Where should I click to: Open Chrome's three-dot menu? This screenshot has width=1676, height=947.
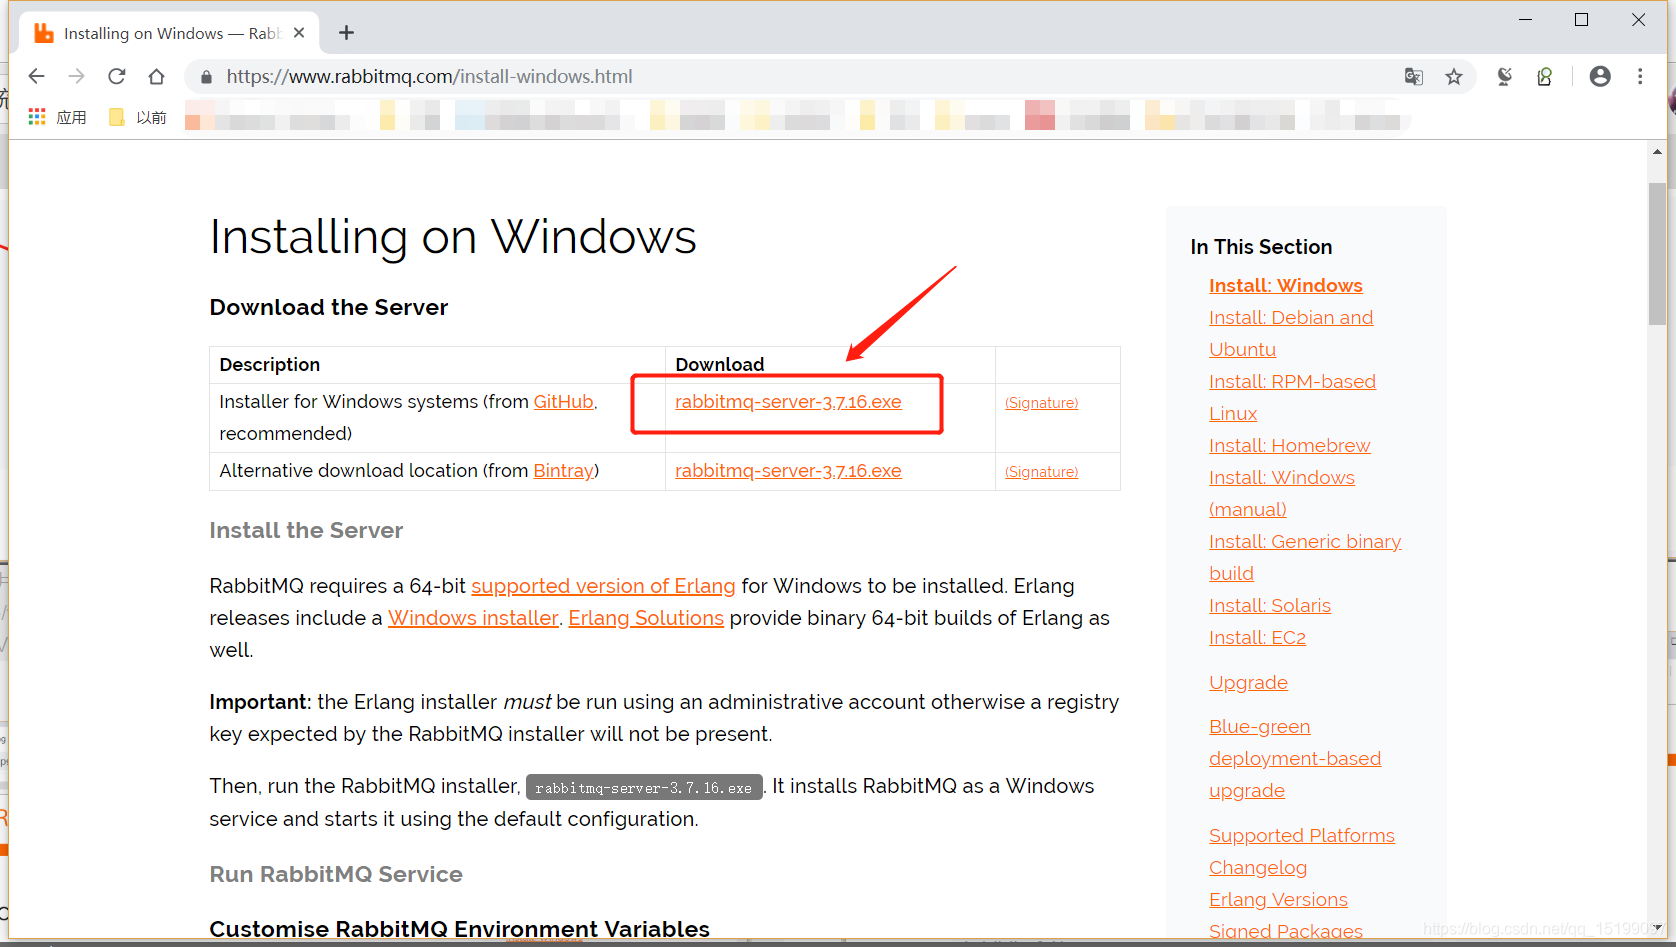tap(1640, 76)
